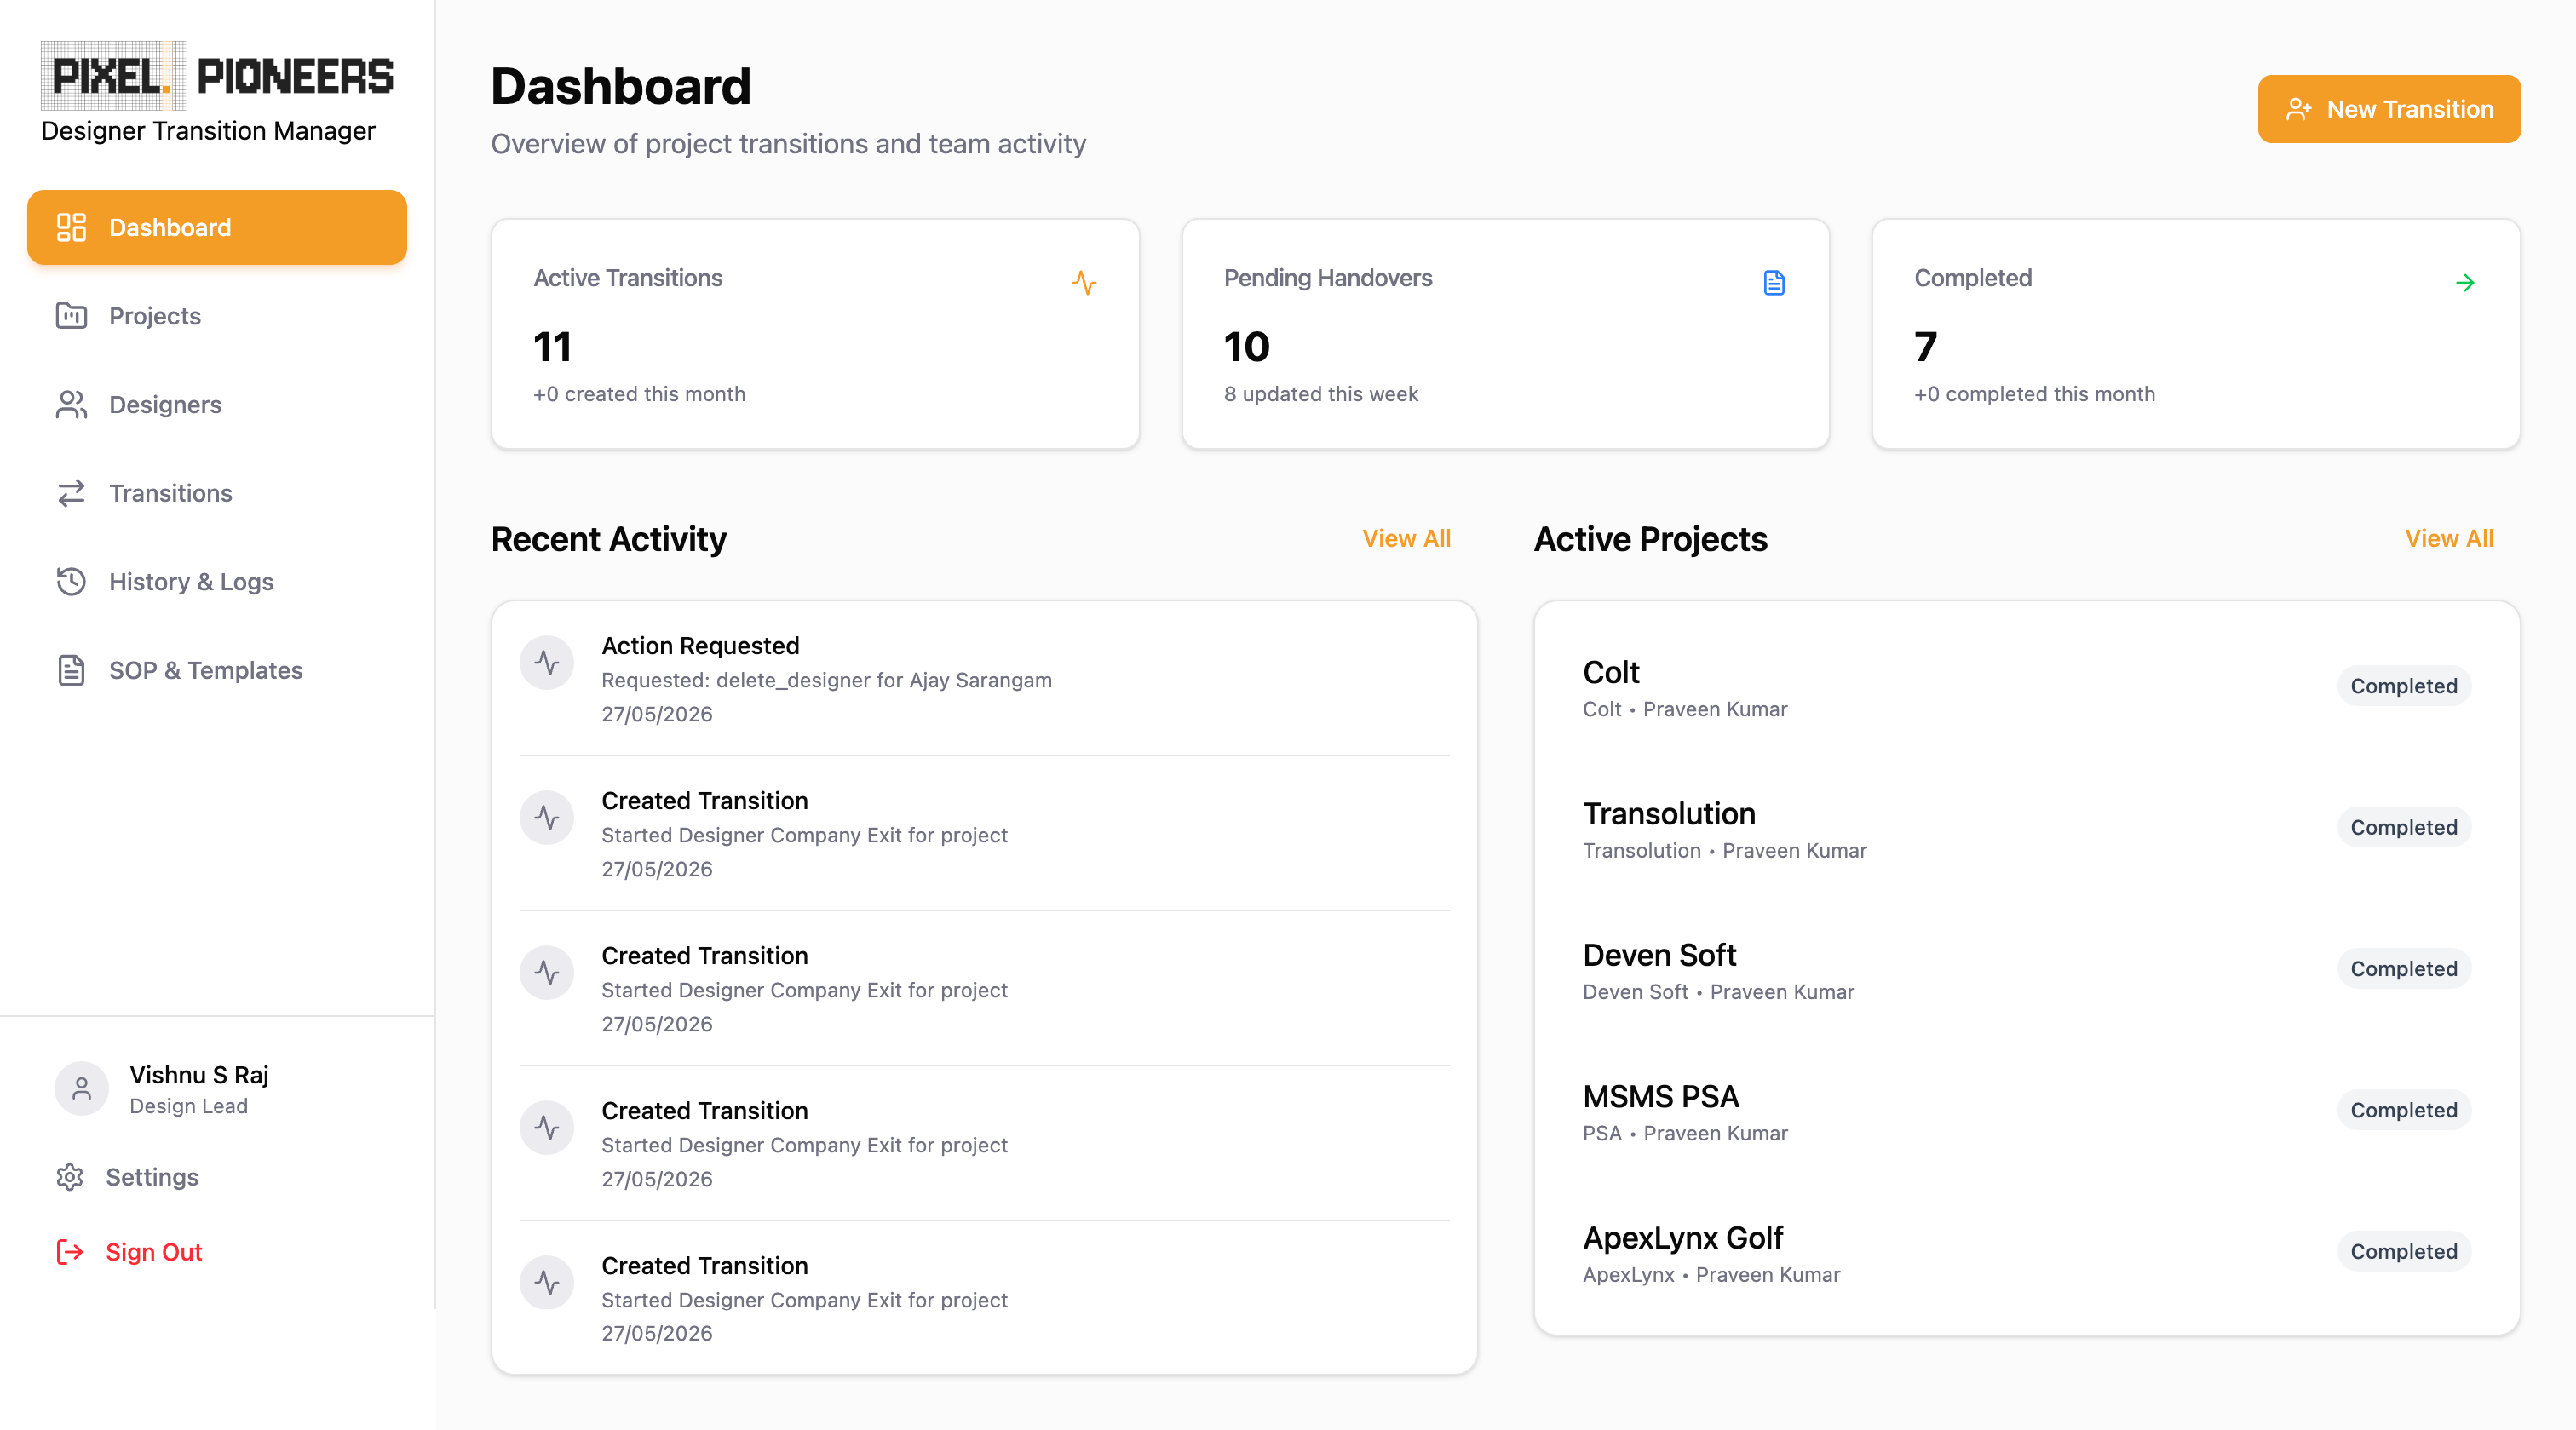Image resolution: width=2576 pixels, height=1430 pixels.
Task: Open the Pending Handovers card
Action: point(1505,334)
